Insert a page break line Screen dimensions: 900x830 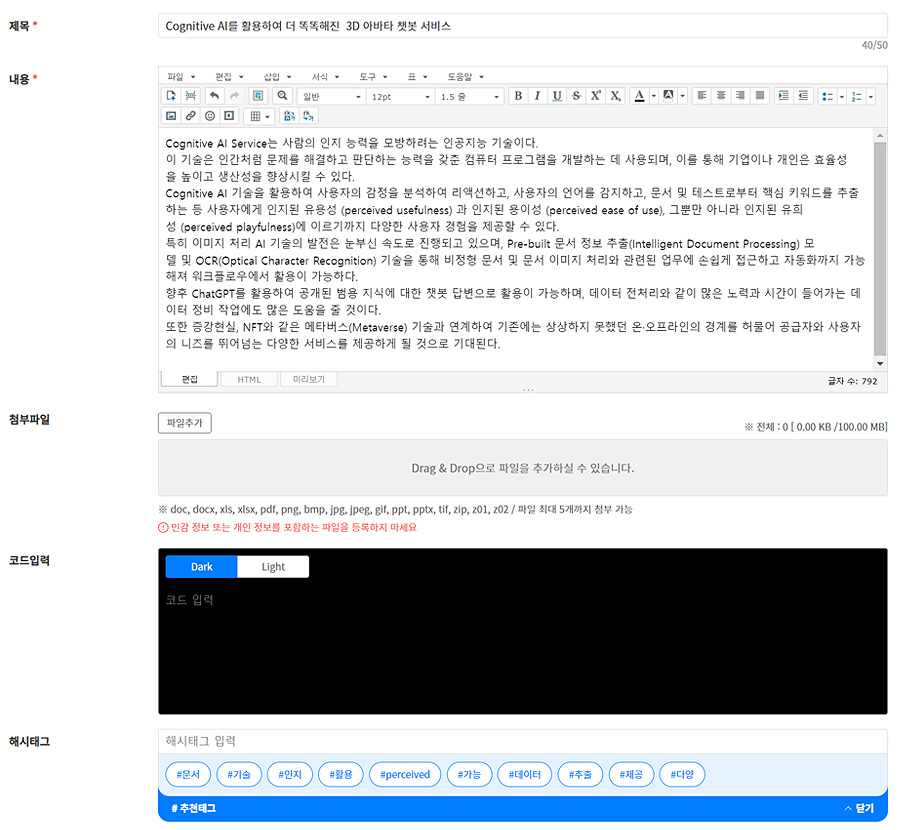[x=191, y=96]
